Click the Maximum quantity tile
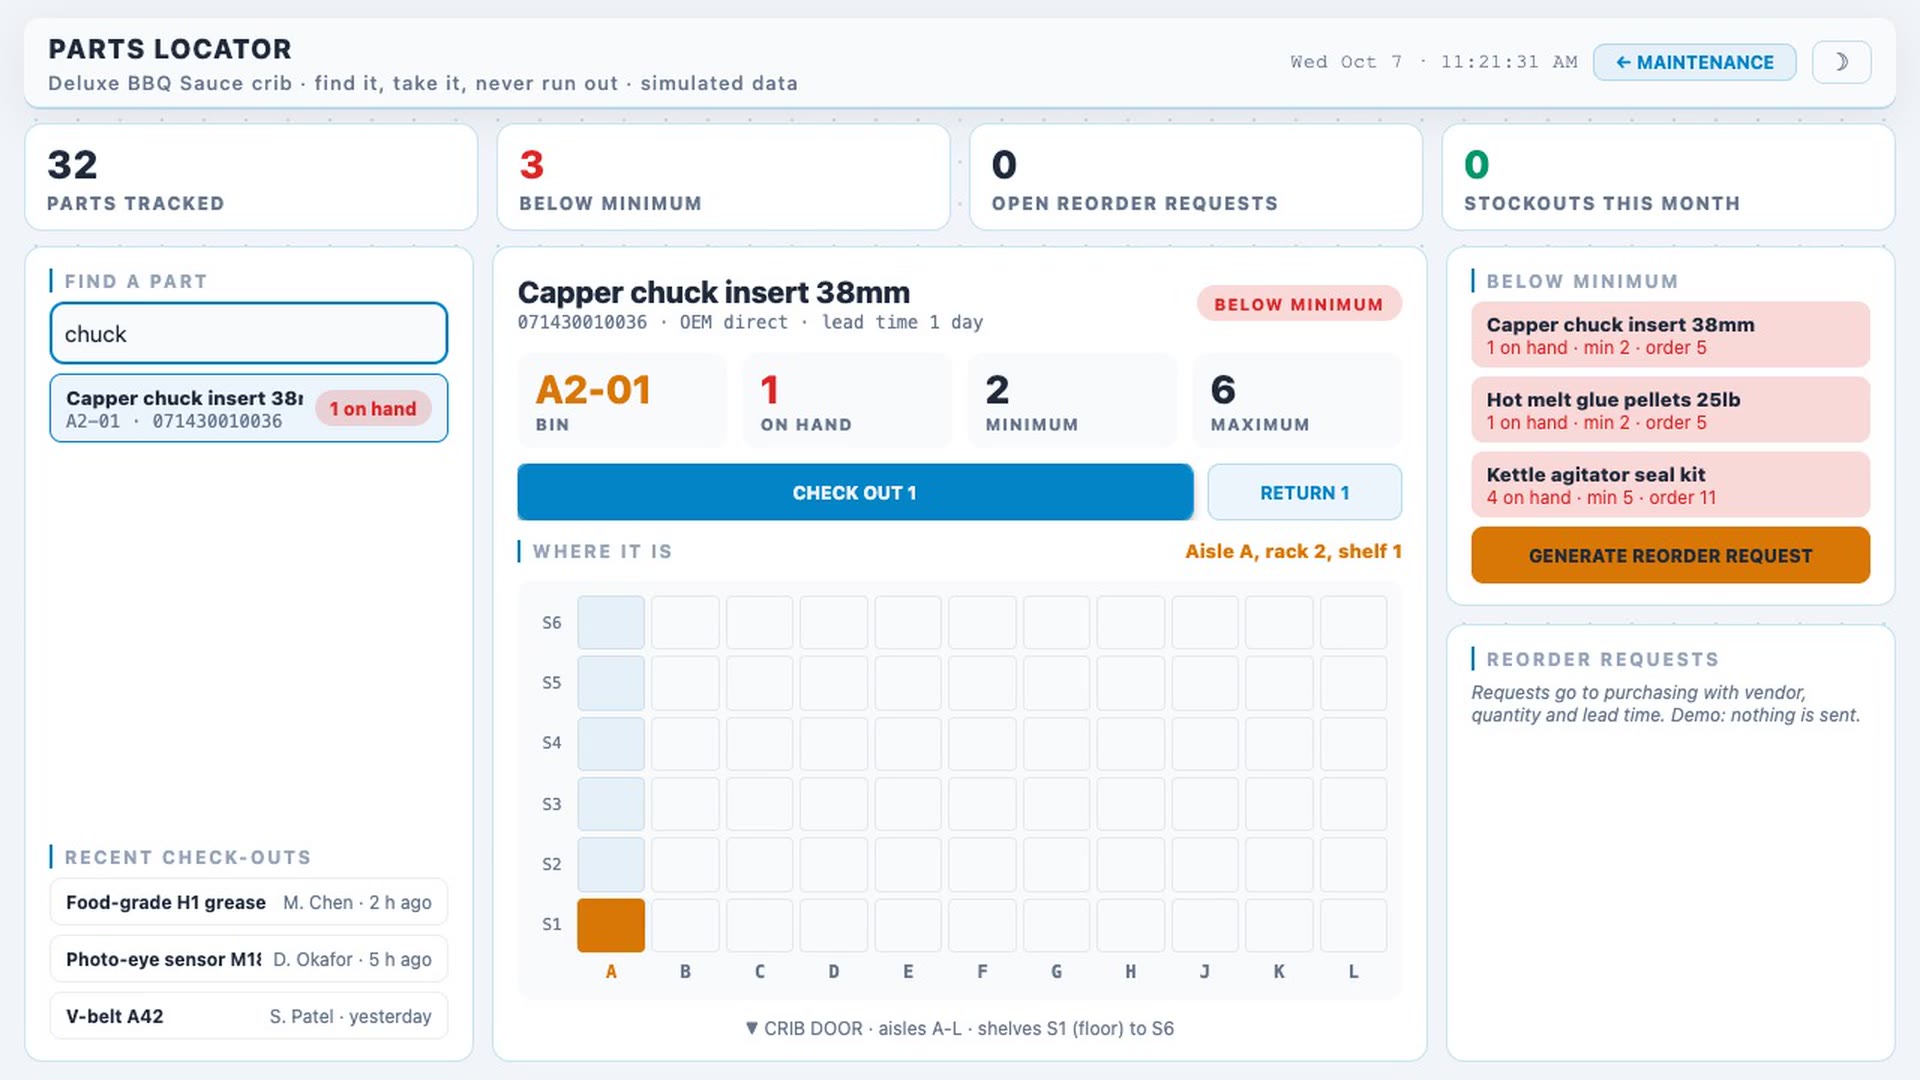The image size is (1920, 1080). coord(1297,400)
